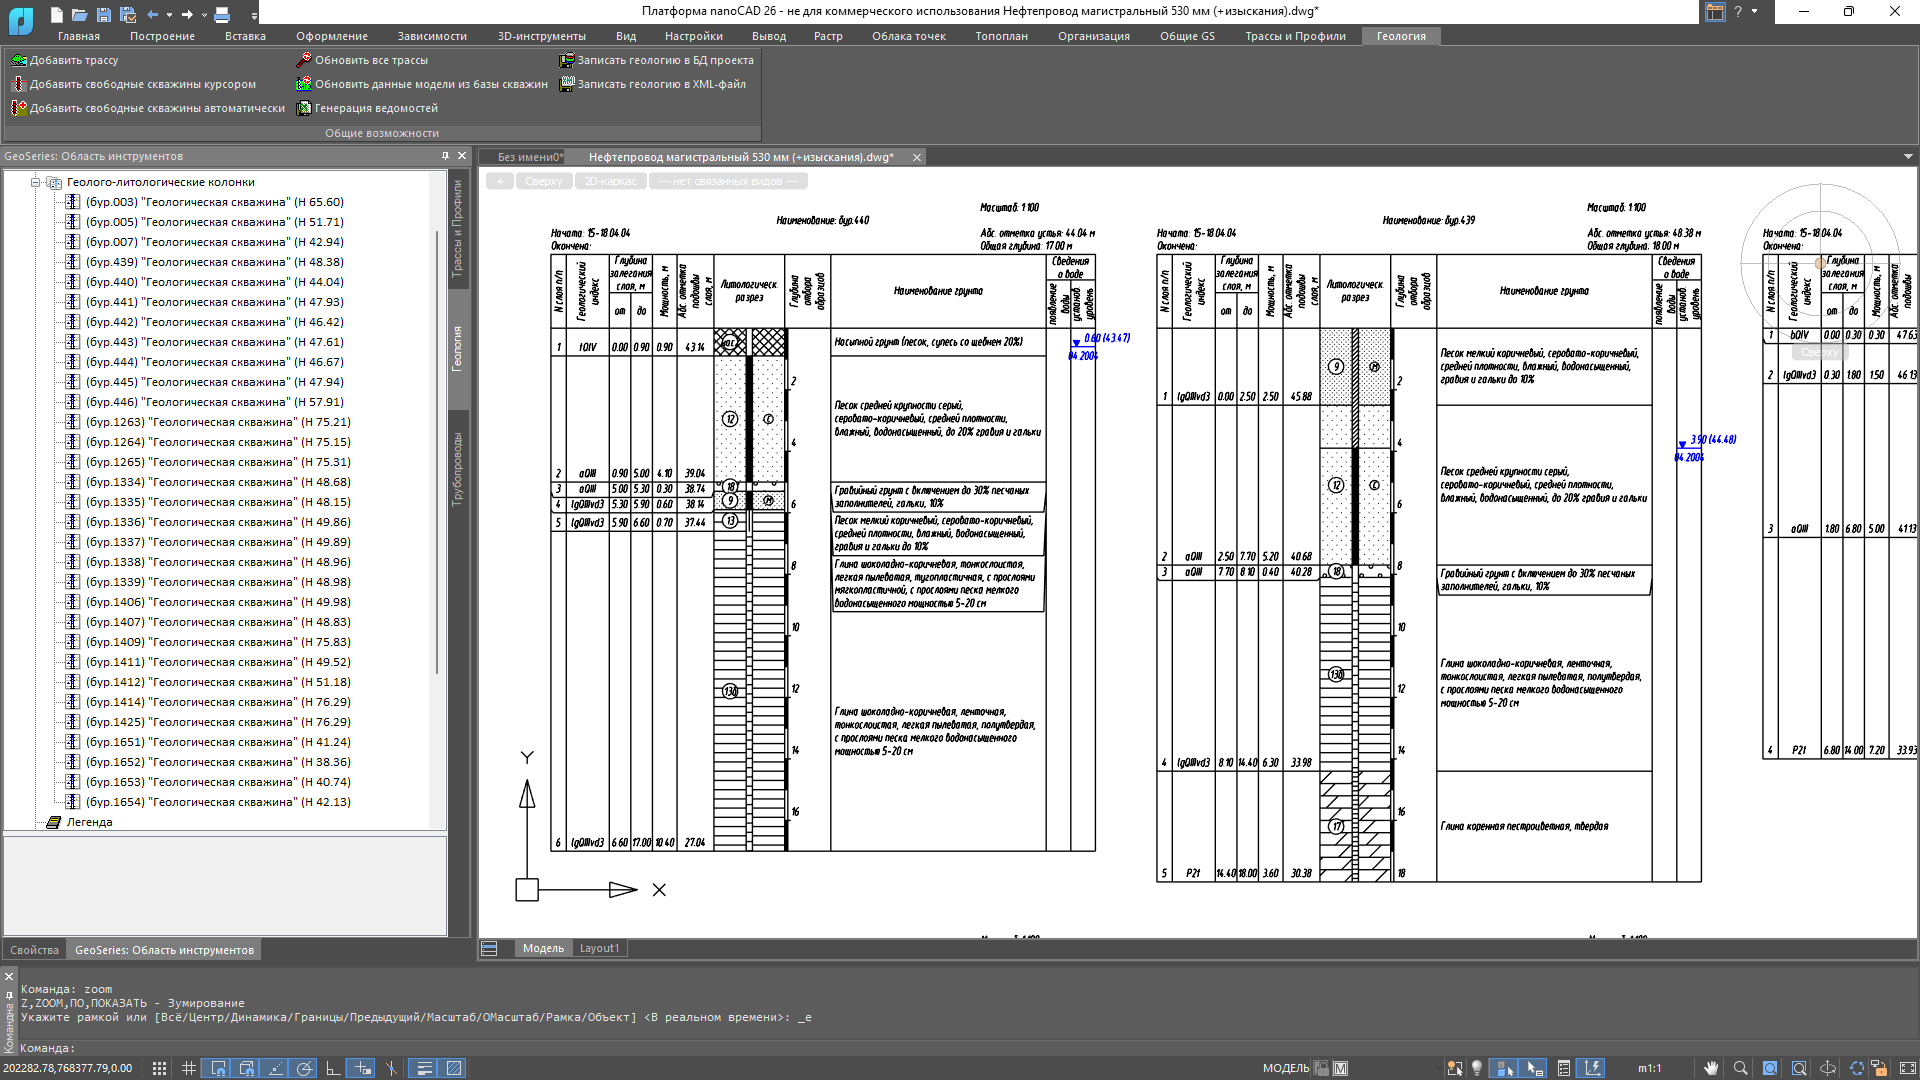Open nanoCAD application menu logo
The height and width of the screenshot is (1080, 1920).
pyautogui.click(x=21, y=19)
